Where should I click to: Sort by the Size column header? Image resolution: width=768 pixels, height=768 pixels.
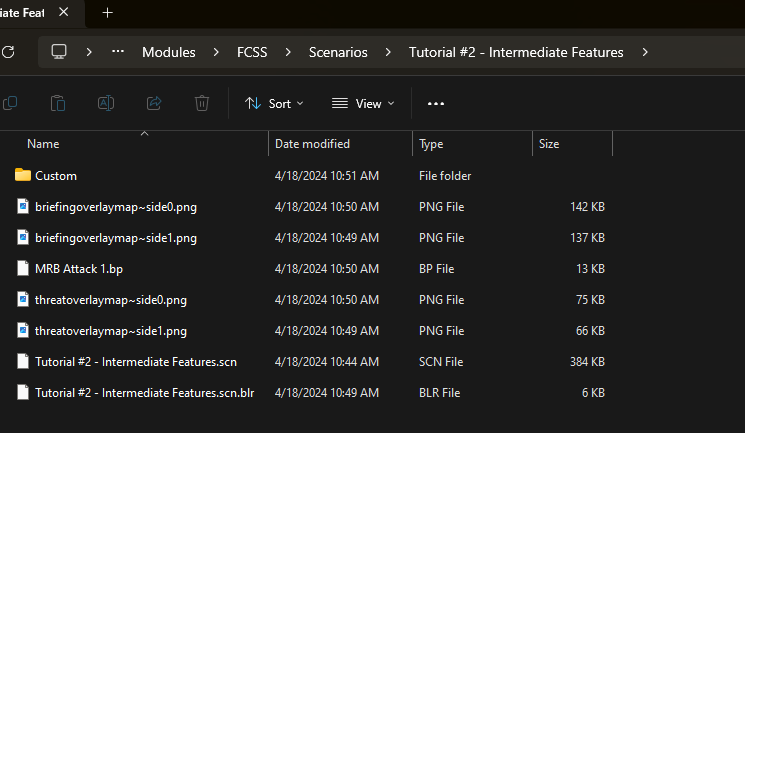point(549,144)
